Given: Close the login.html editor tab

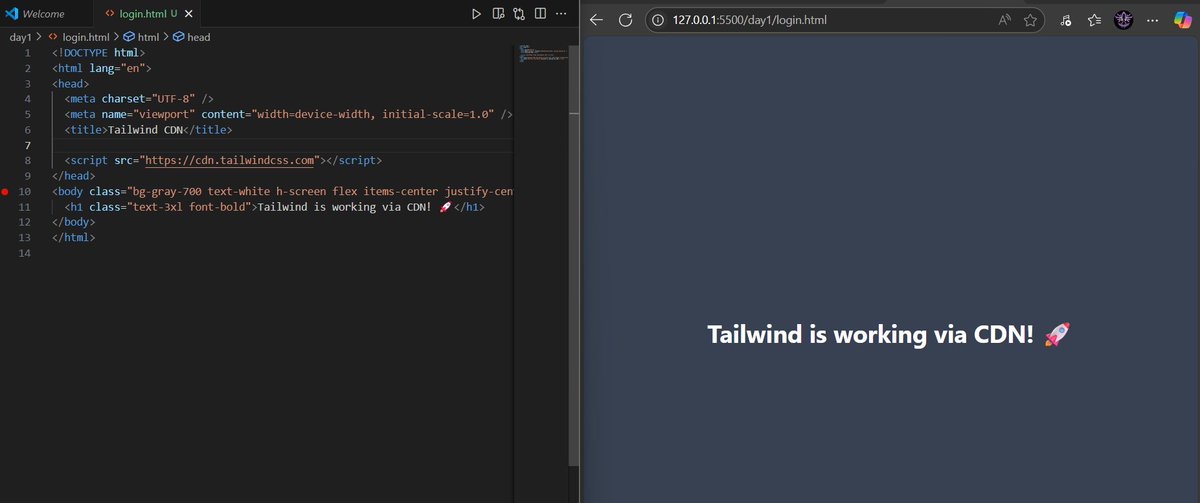Looking at the screenshot, I should pos(187,15).
